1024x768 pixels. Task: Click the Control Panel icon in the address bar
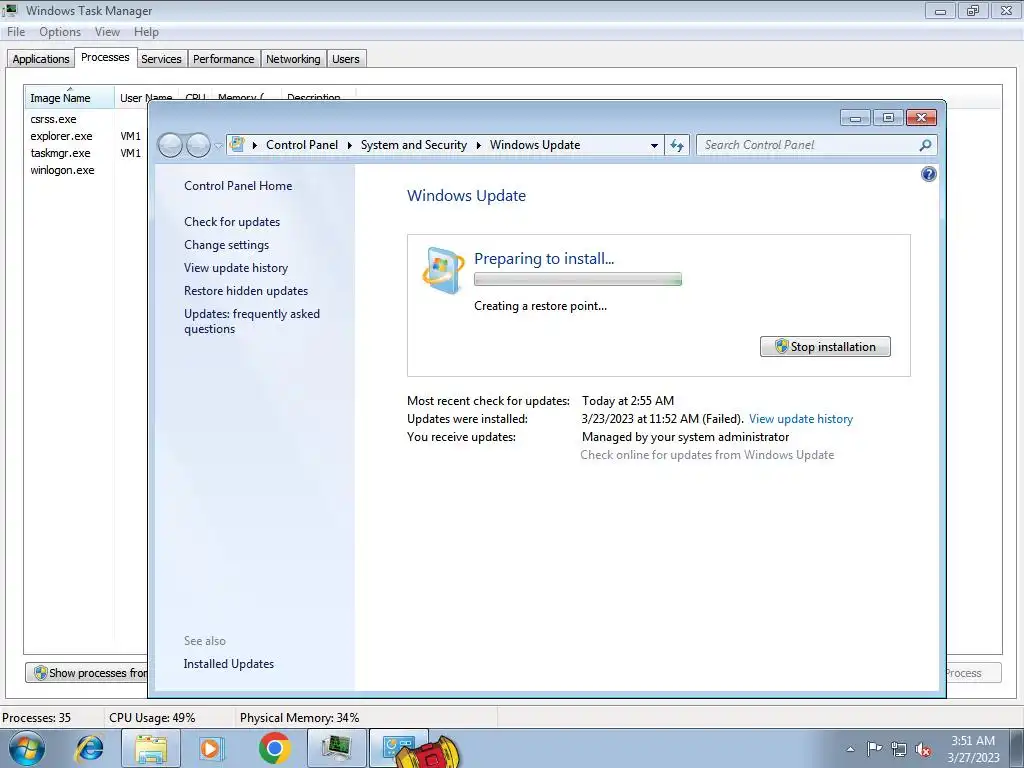click(x=238, y=145)
